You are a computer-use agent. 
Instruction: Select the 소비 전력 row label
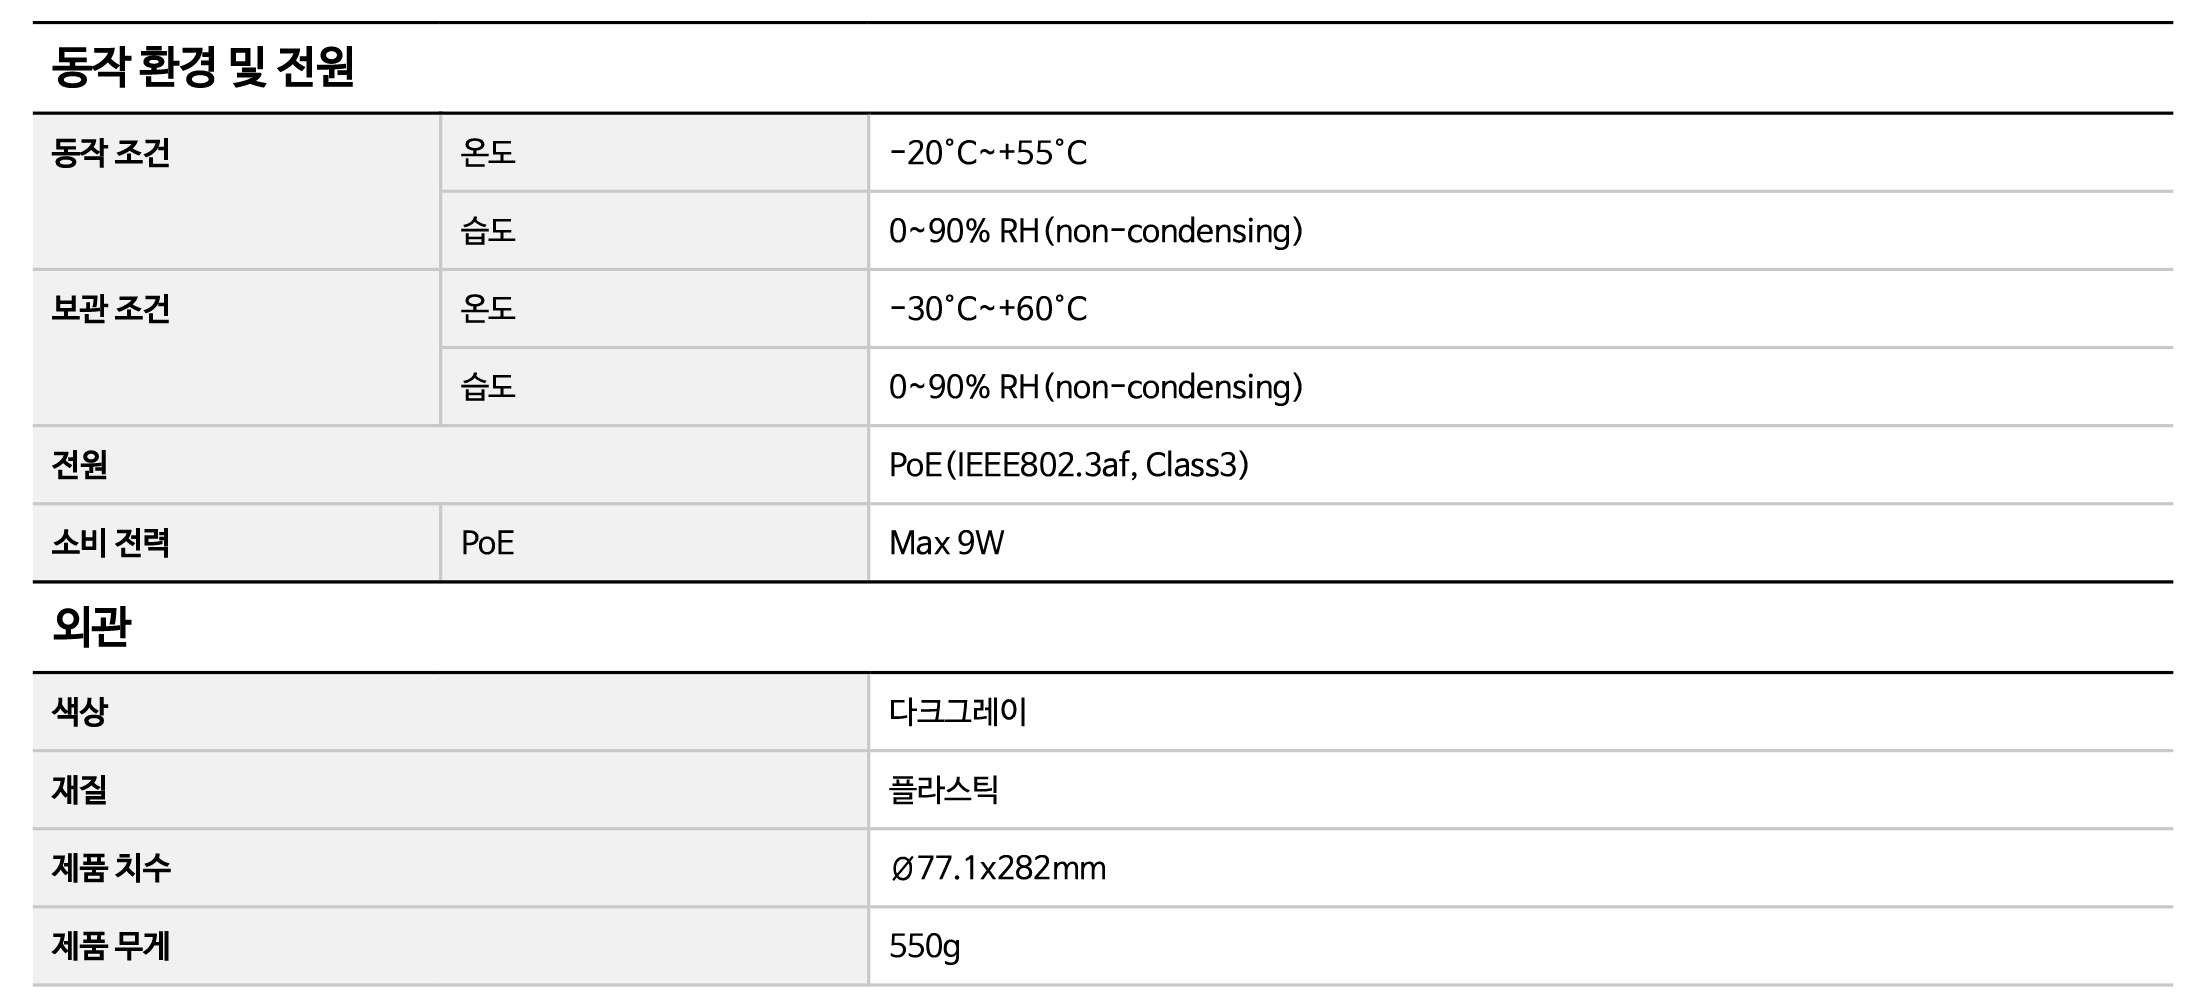(x=111, y=543)
